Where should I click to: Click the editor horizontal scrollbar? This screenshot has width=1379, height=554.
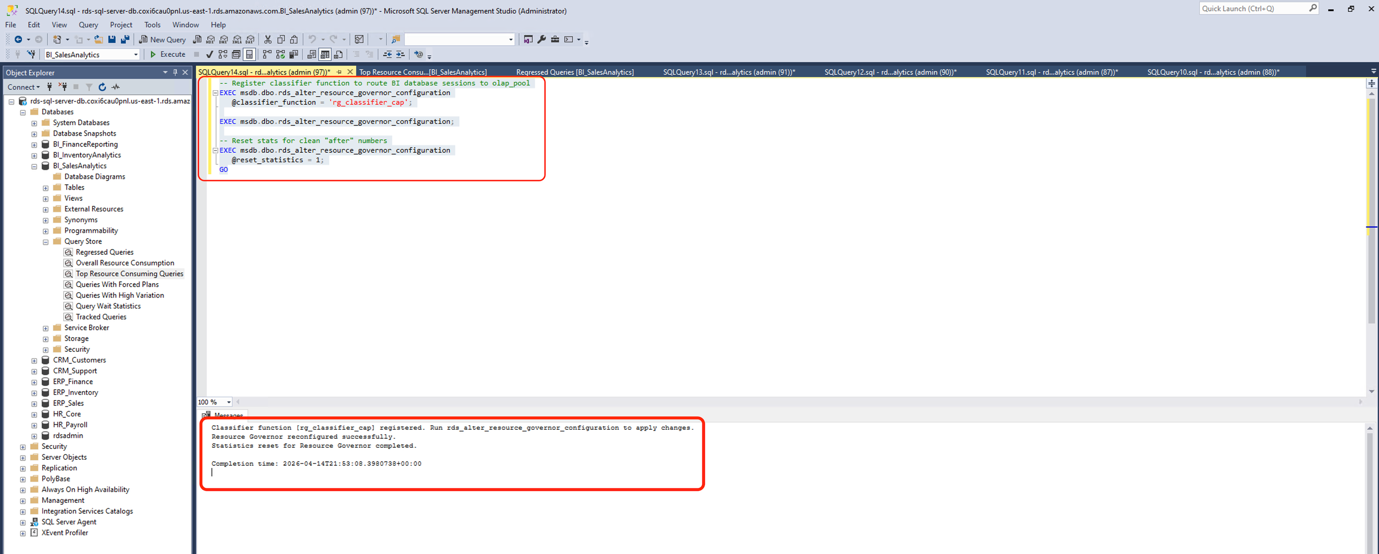798,402
